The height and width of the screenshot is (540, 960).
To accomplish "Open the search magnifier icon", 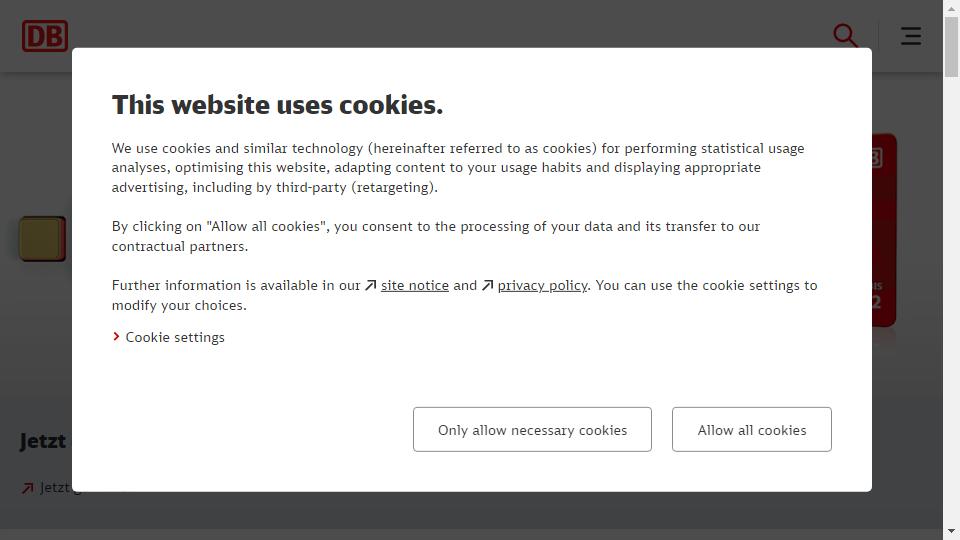I will 845,36.
